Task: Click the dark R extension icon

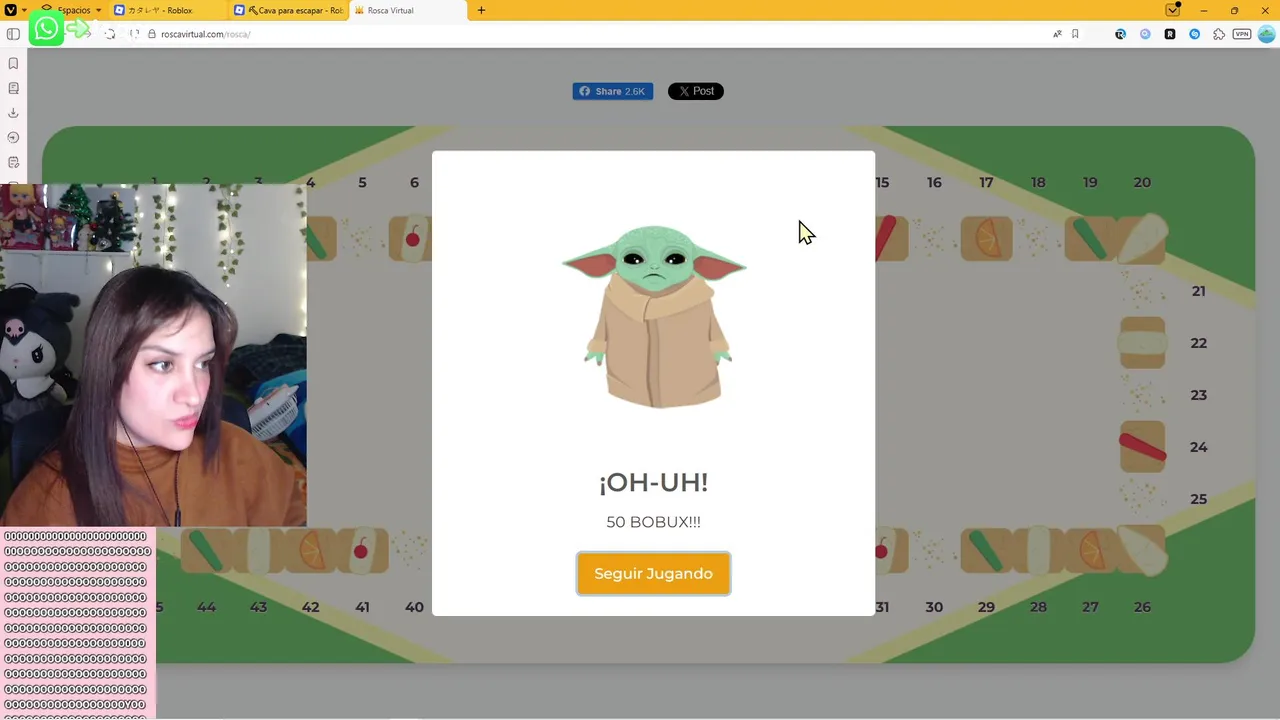Action: tap(1120, 34)
